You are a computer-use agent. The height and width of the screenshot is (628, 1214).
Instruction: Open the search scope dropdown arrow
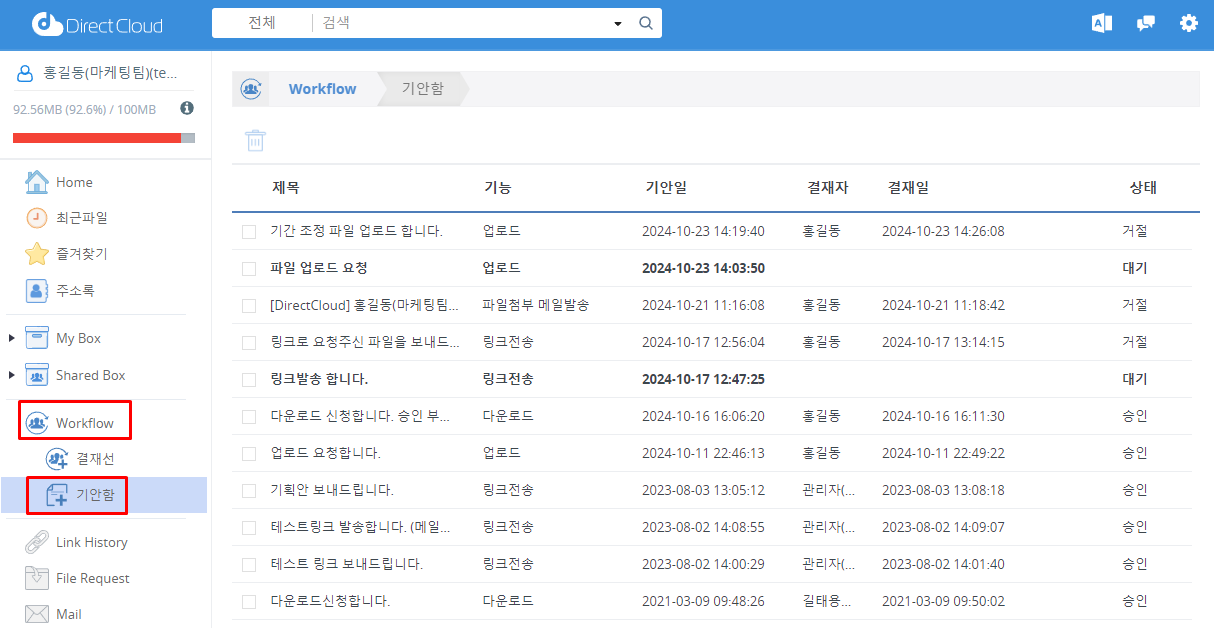click(618, 23)
